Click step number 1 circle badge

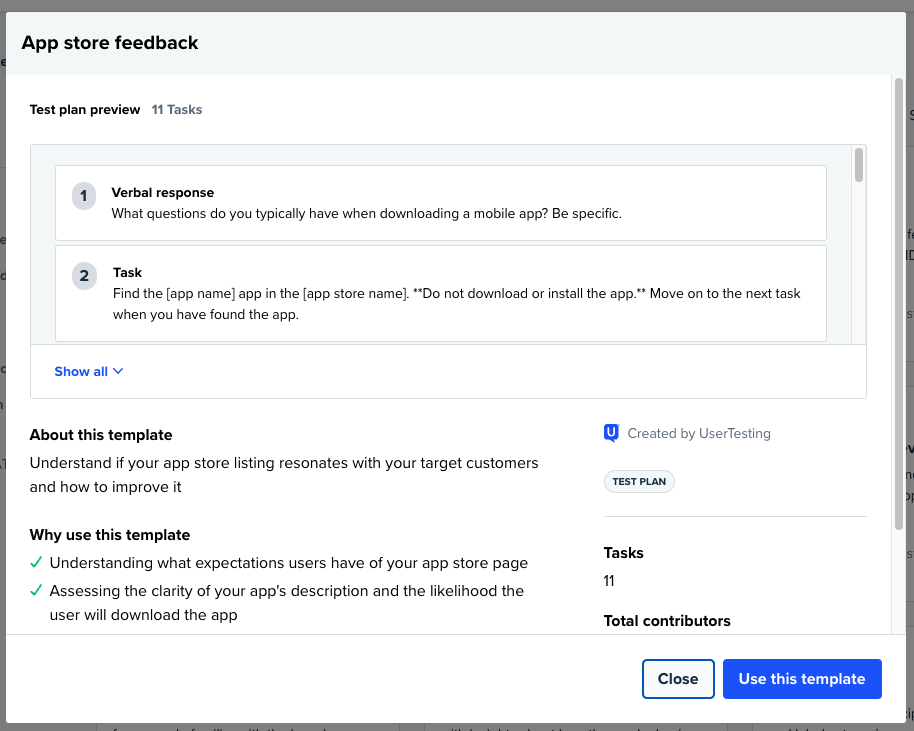coord(84,195)
